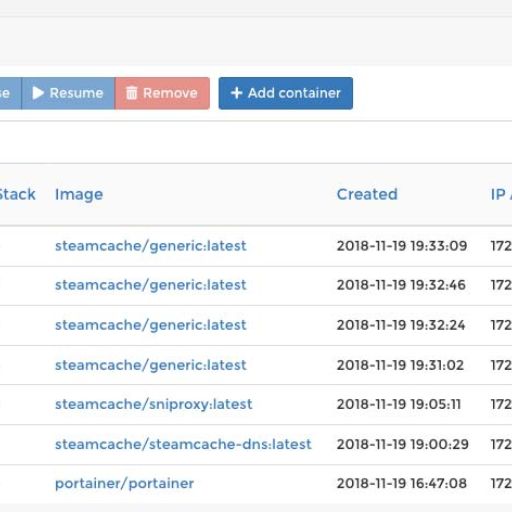The image size is (512, 512).
Task: Open steamcache/generic:latest created at 19:31:02
Action: click(151, 365)
